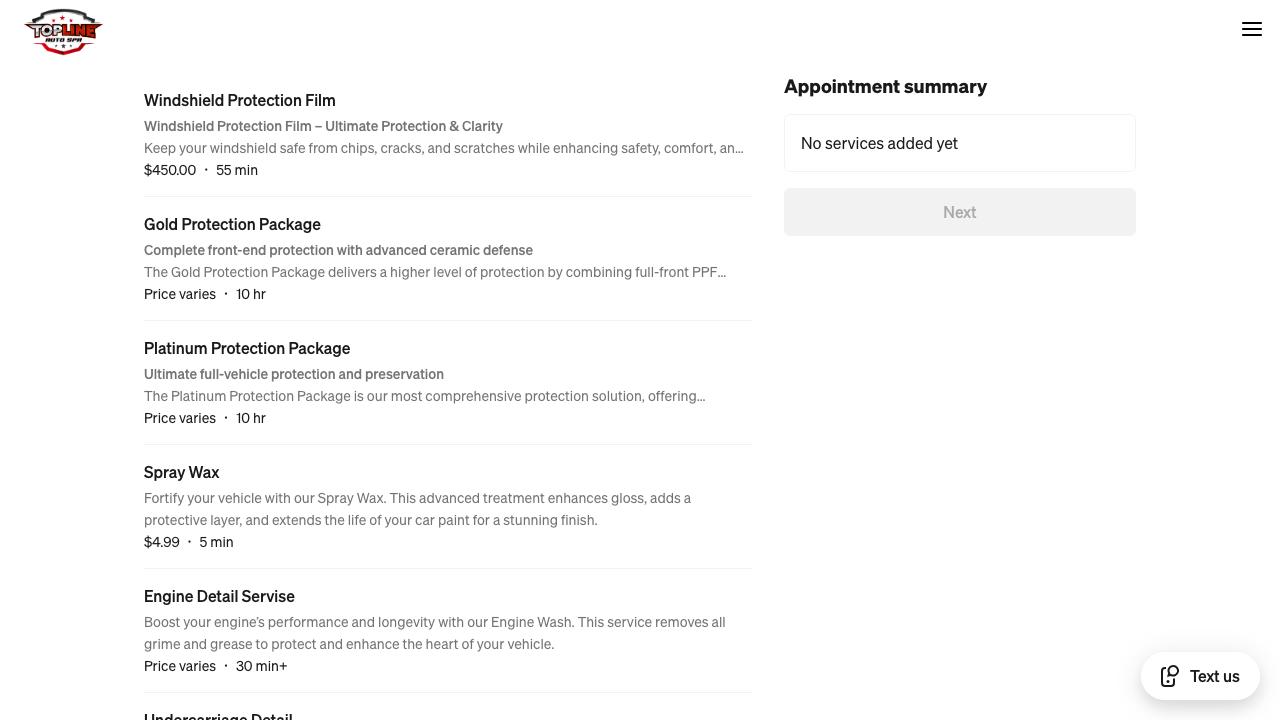Select the Windshield Protection Film service
Screen dimensions: 1280x720
[x=240, y=100]
